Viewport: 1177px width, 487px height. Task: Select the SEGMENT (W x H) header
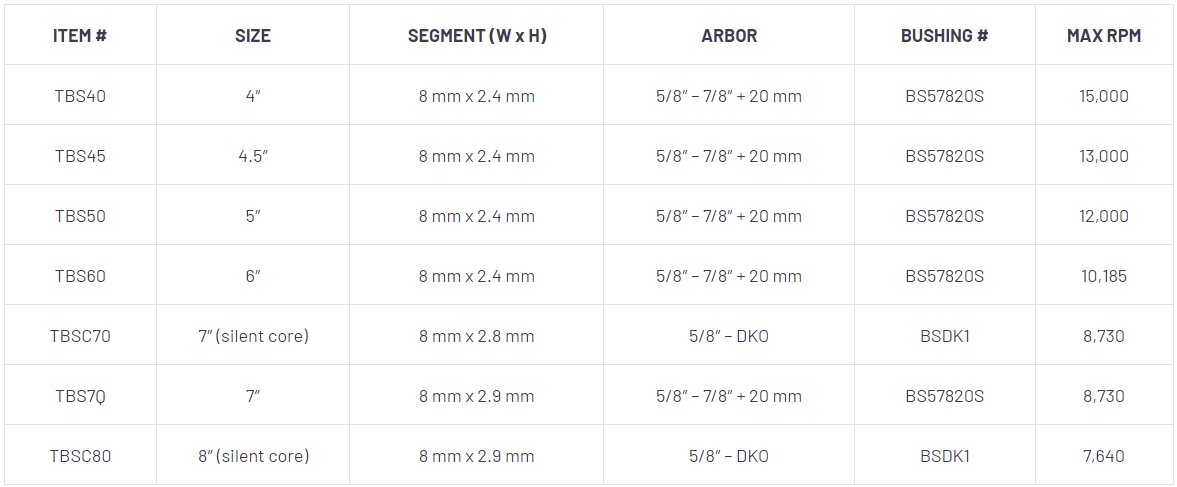coord(477,36)
